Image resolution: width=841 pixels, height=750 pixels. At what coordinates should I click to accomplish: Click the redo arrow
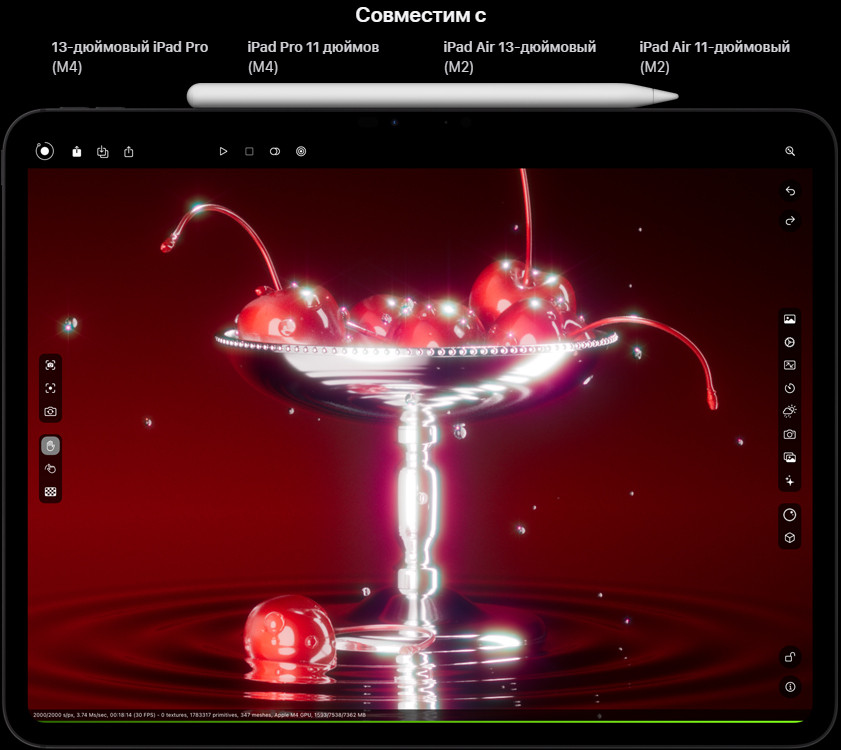(790, 220)
